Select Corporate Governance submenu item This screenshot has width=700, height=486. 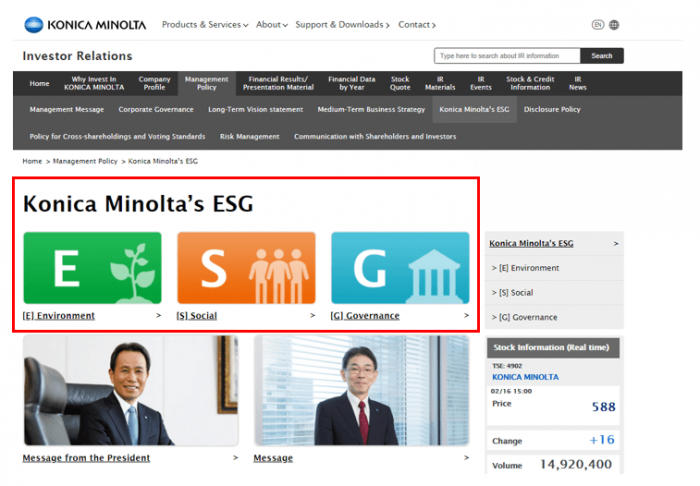pos(157,109)
